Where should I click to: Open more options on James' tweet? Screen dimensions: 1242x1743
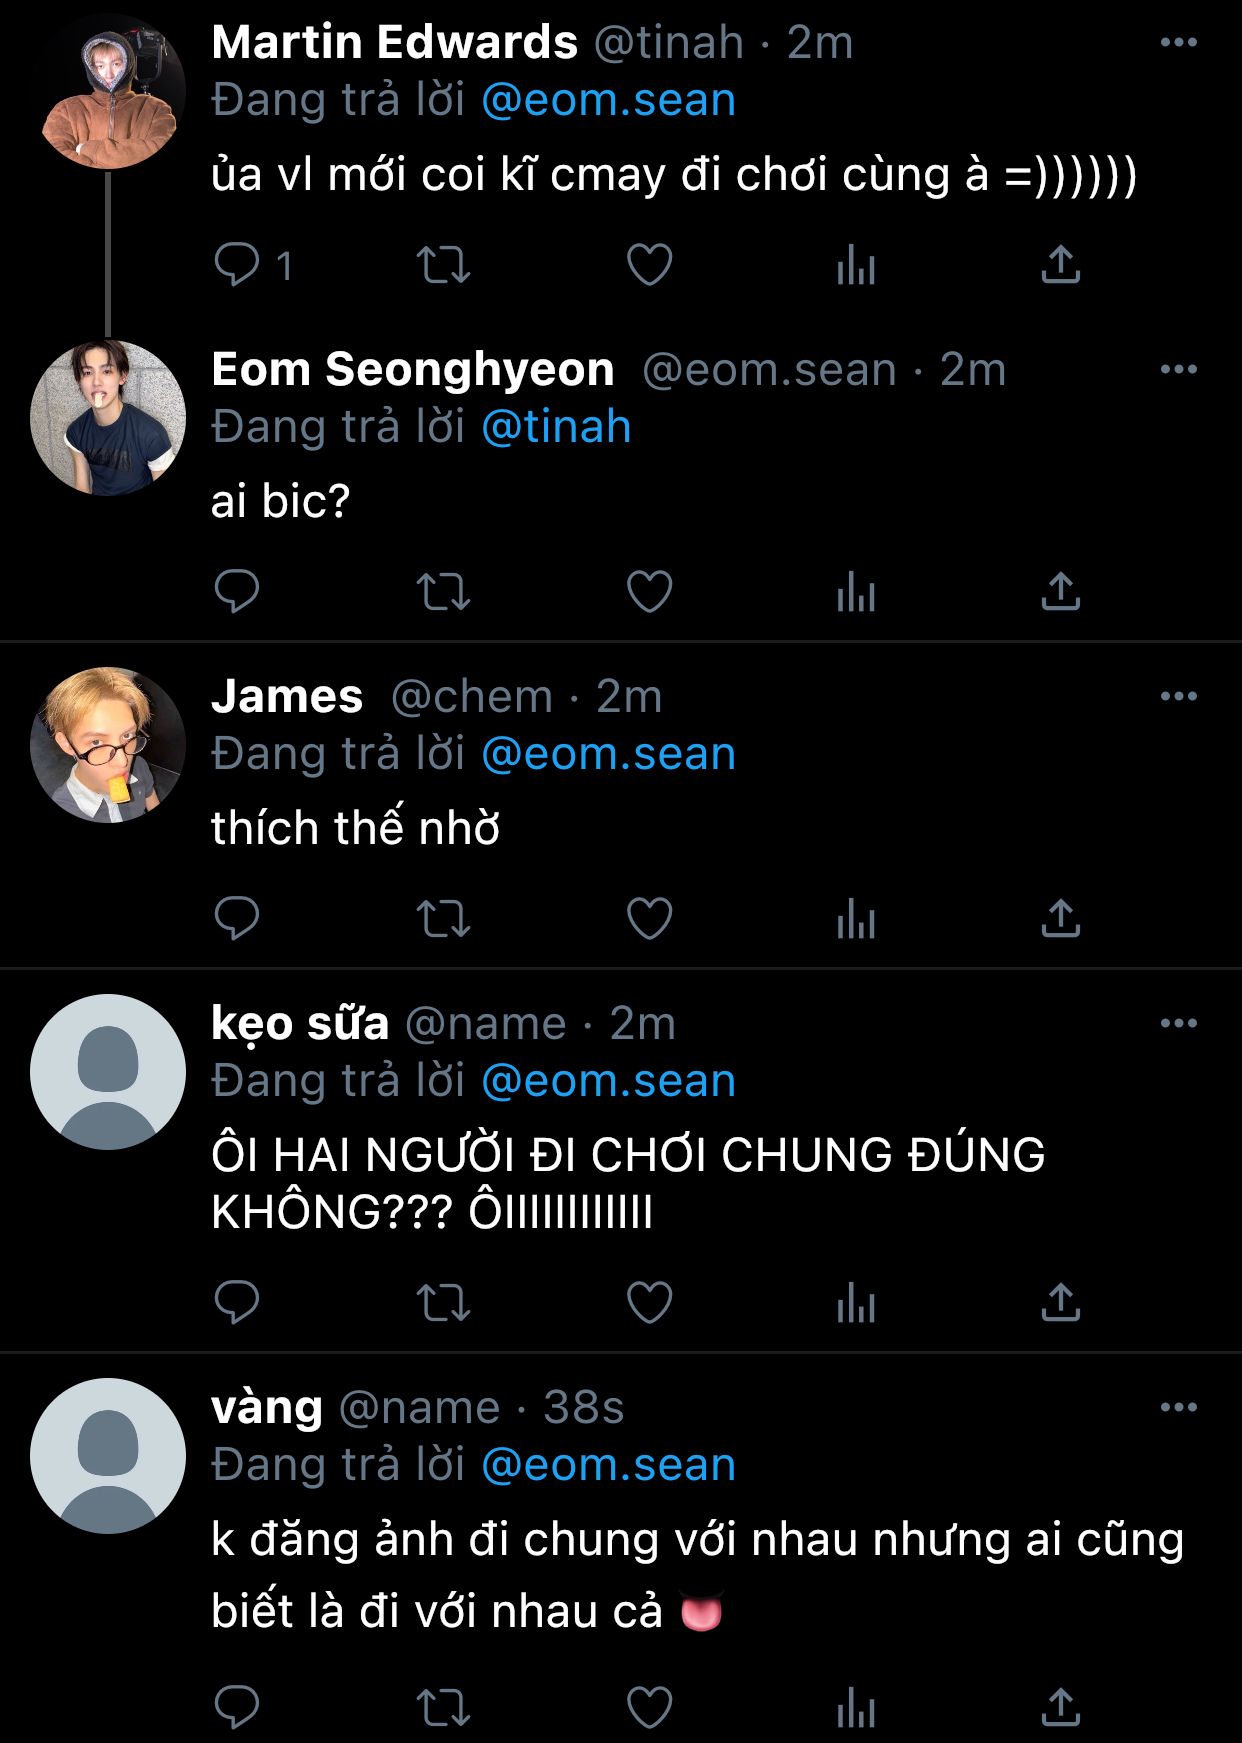tap(1178, 697)
